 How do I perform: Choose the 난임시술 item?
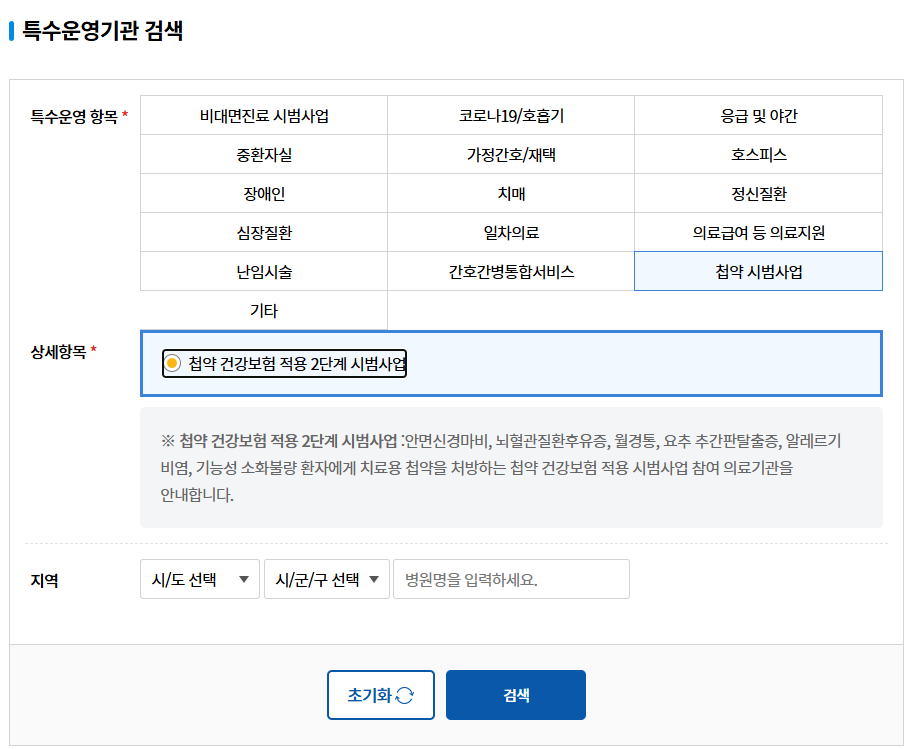pos(263,271)
